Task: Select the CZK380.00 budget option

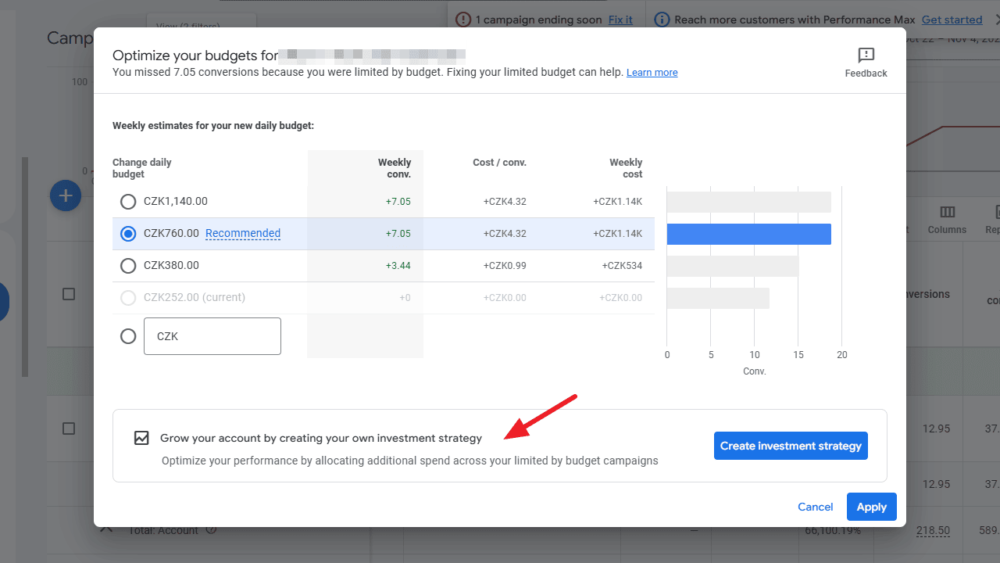Action: [x=128, y=266]
